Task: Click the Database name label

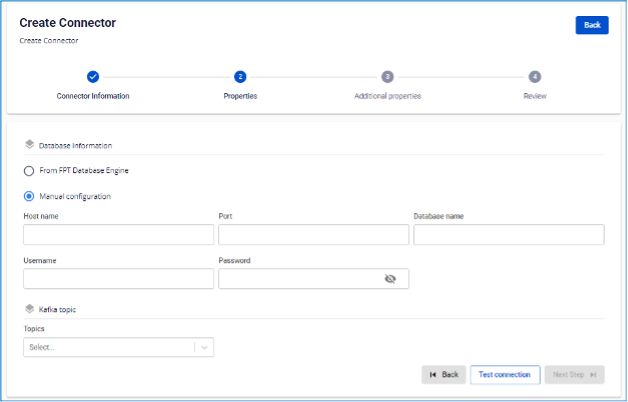Action: [x=439, y=216]
